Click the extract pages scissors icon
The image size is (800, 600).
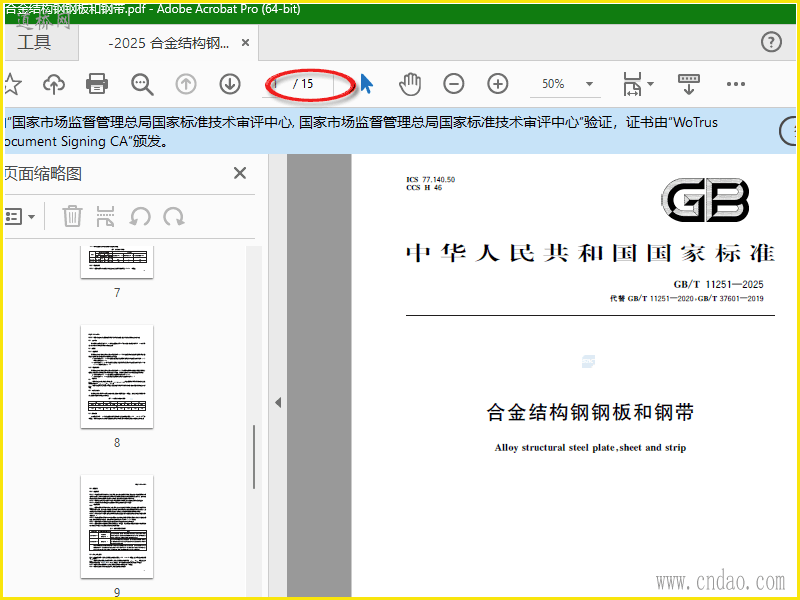point(106,216)
